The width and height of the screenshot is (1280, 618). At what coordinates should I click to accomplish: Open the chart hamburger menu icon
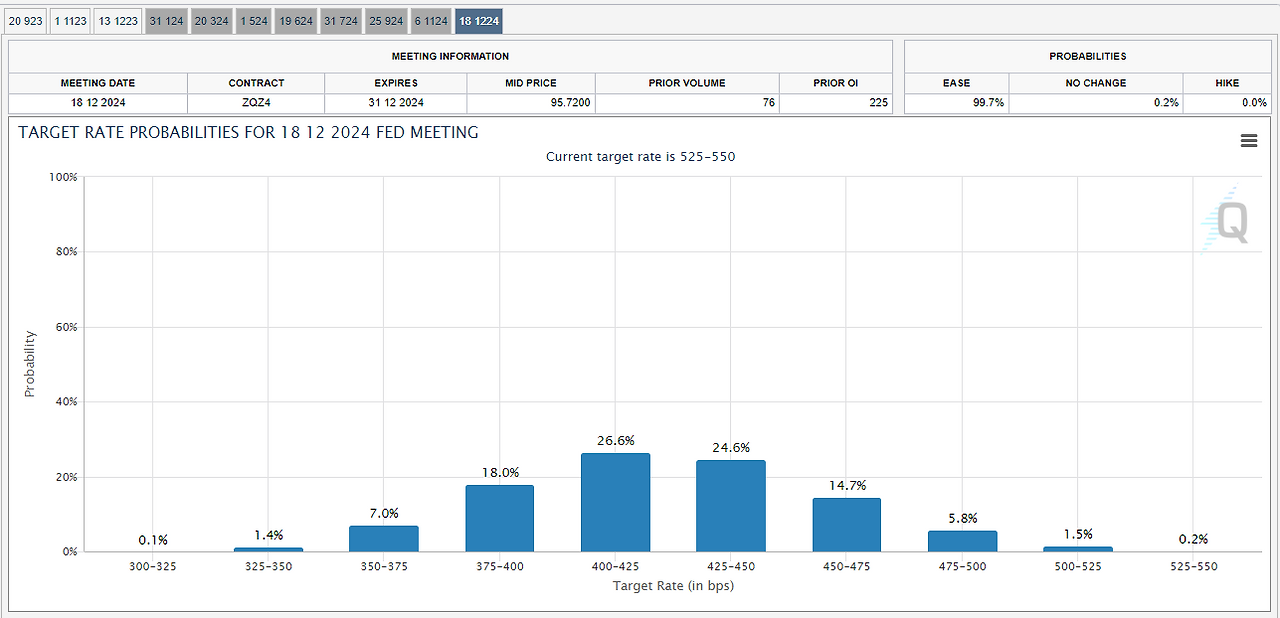pyautogui.click(x=1248, y=141)
